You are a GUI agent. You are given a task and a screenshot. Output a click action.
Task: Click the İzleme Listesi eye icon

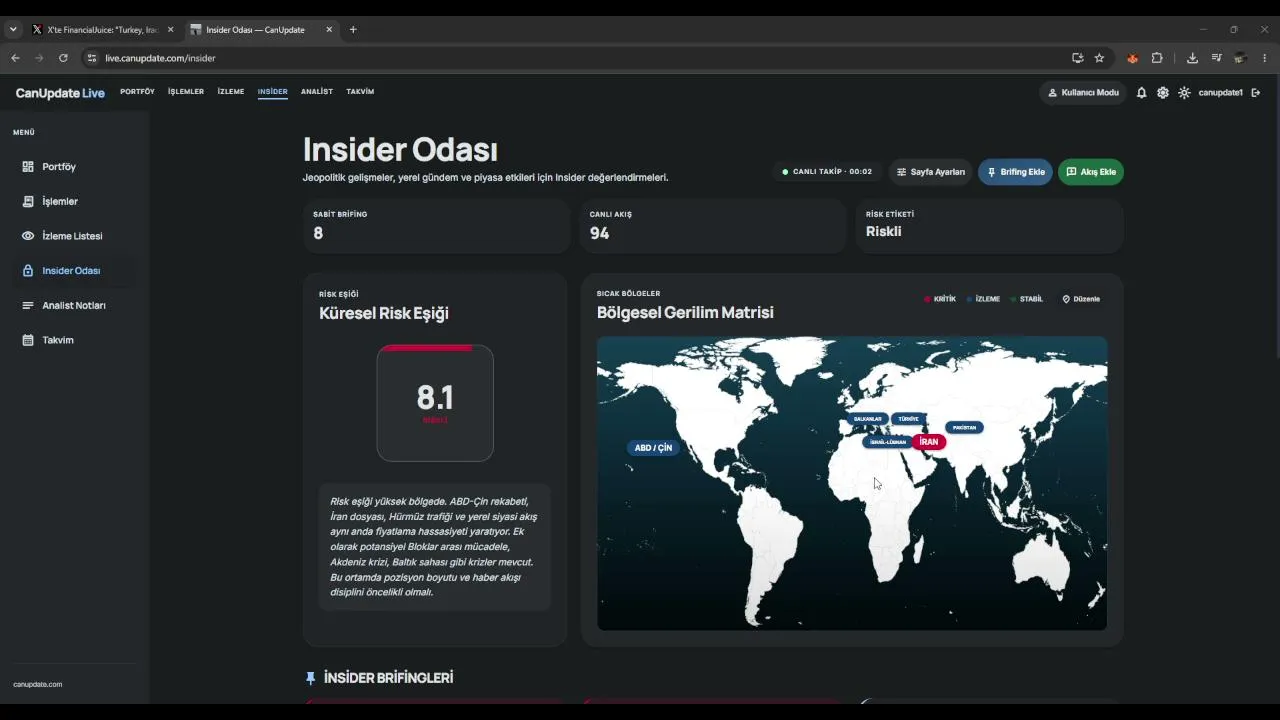point(28,236)
